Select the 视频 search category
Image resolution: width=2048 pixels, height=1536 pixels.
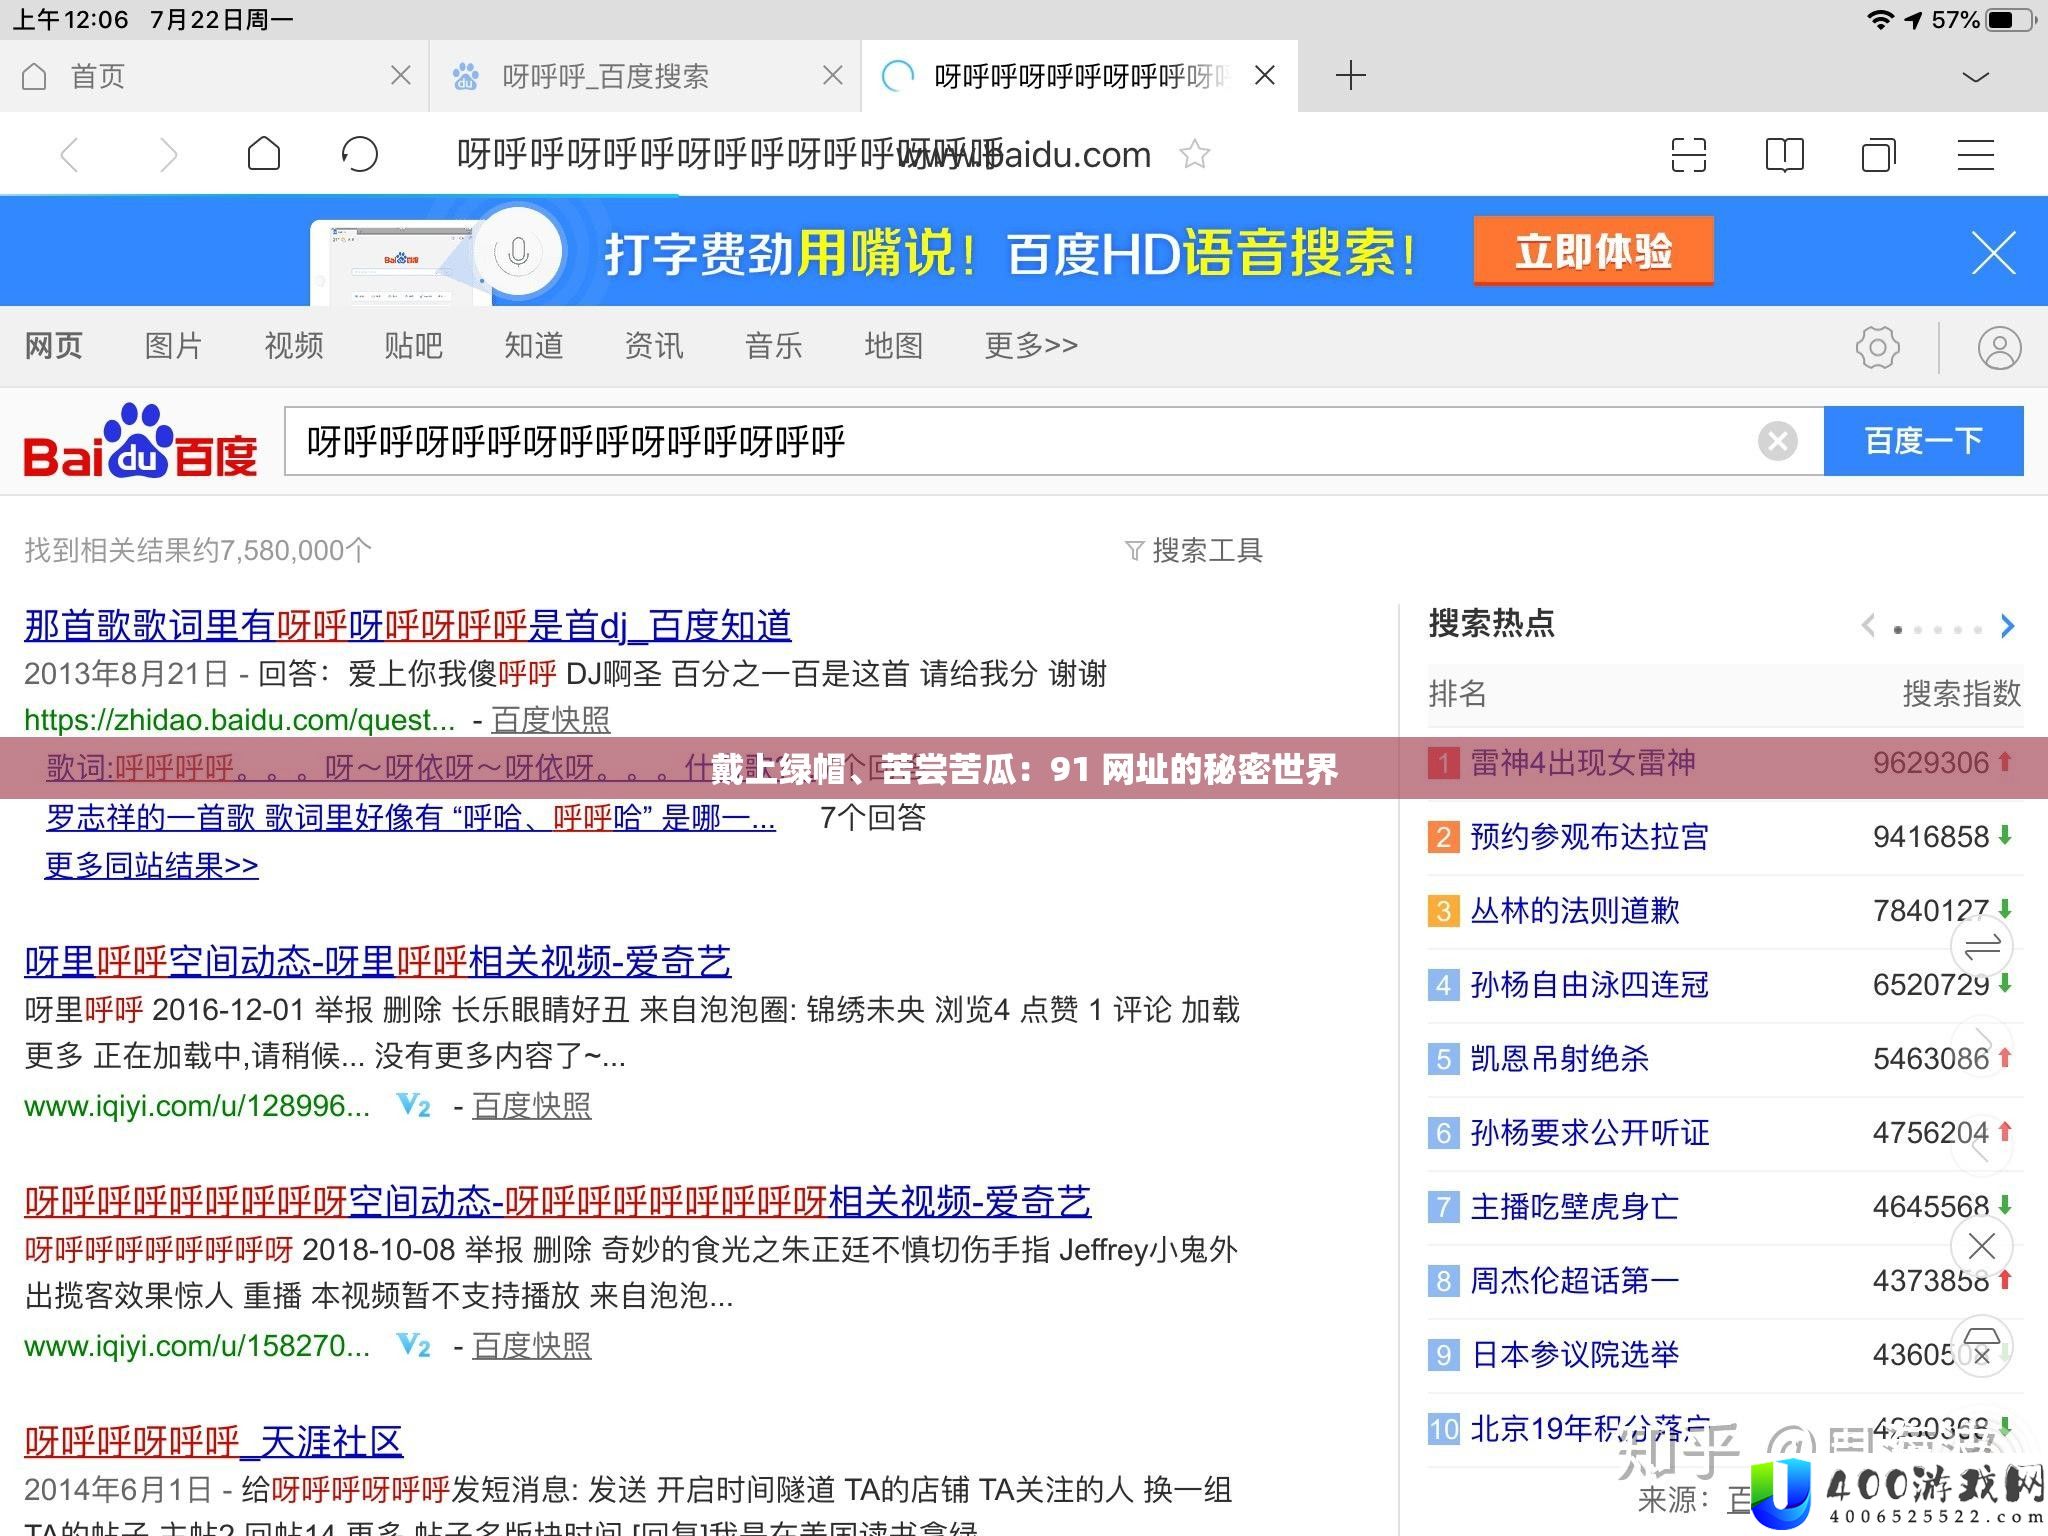tap(293, 346)
